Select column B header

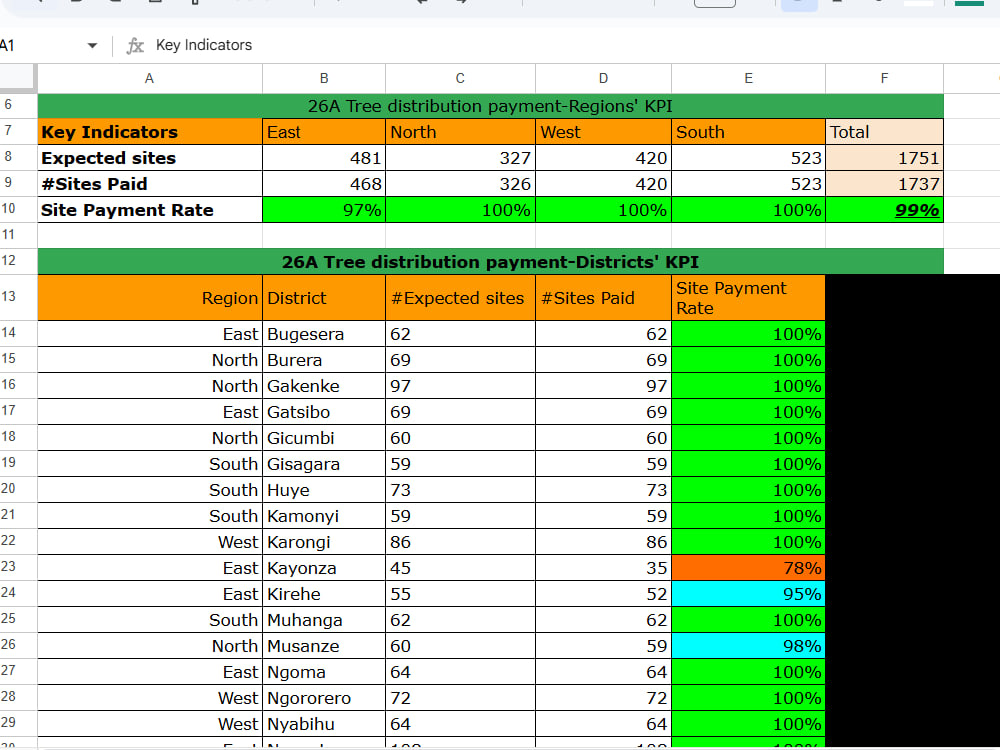[x=324, y=78]
